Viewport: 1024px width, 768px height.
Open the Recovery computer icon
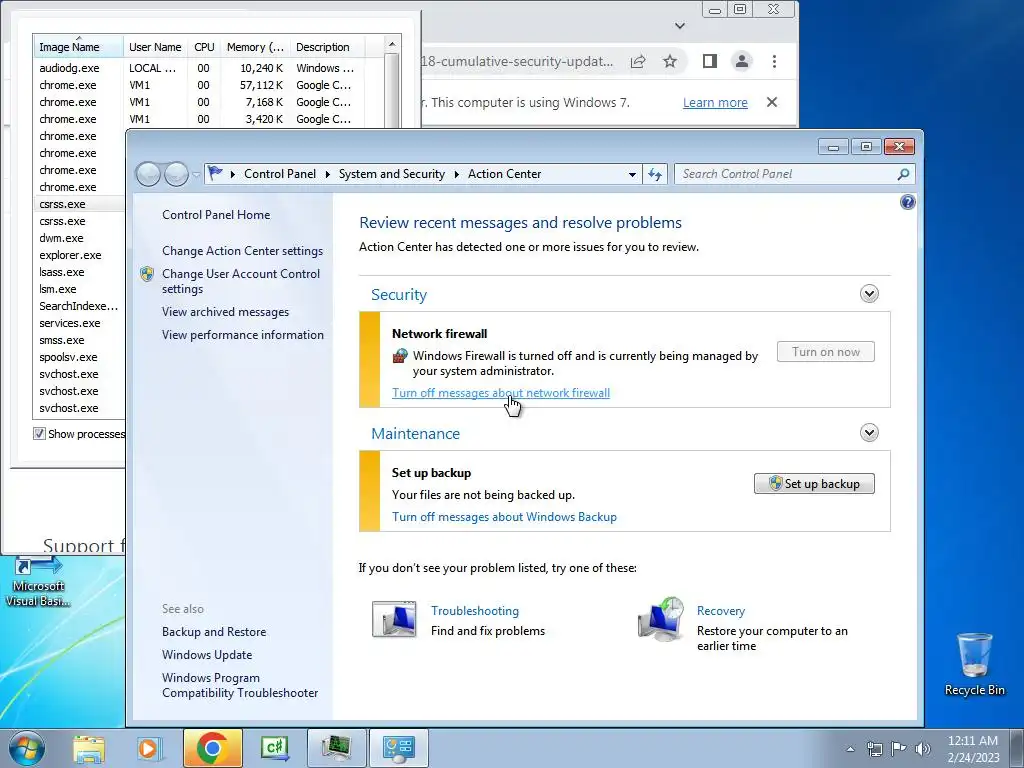660,619
